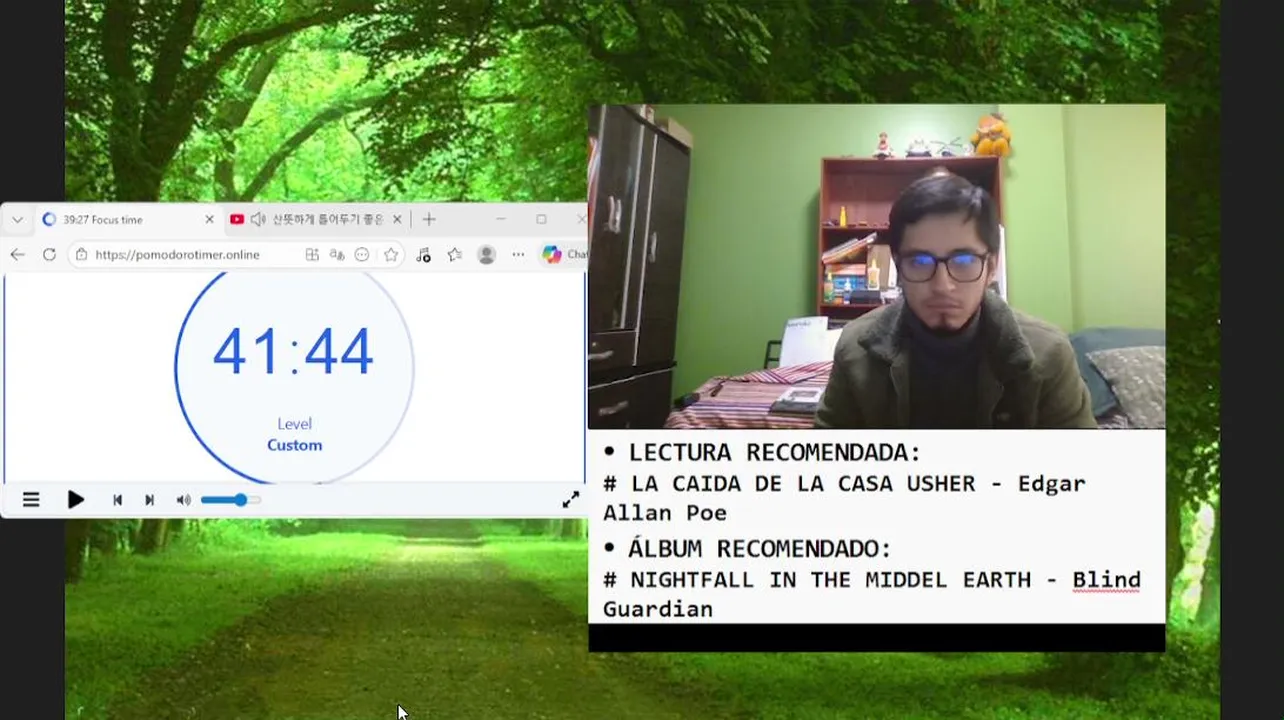This screenshot has height=720, width=1284.
Task: Click the 'LECTURA RECOMENDADA:' heading text
Action: coord(775,452)
